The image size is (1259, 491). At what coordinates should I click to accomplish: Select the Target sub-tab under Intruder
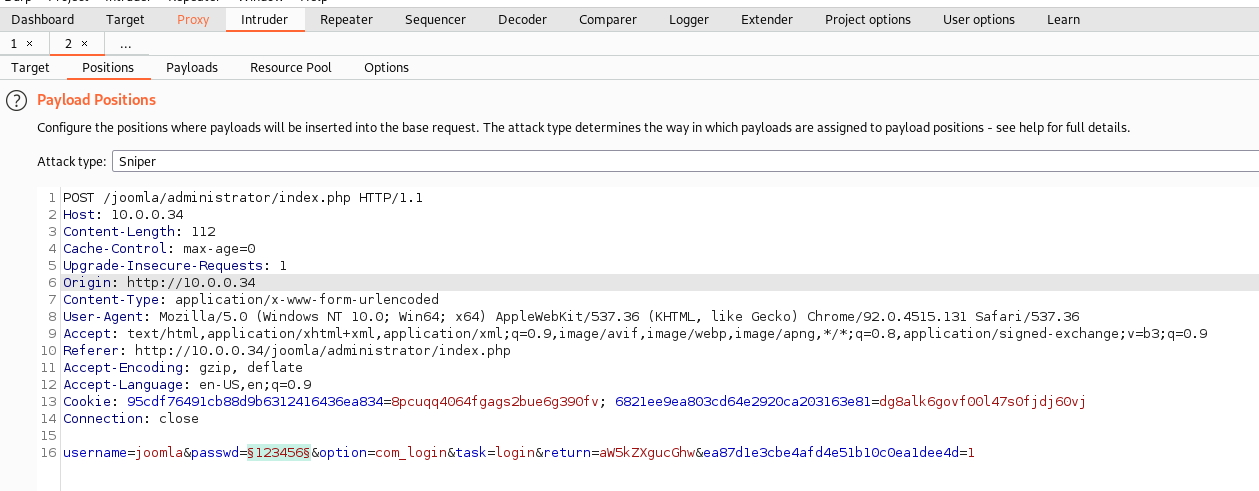[30, 68]
